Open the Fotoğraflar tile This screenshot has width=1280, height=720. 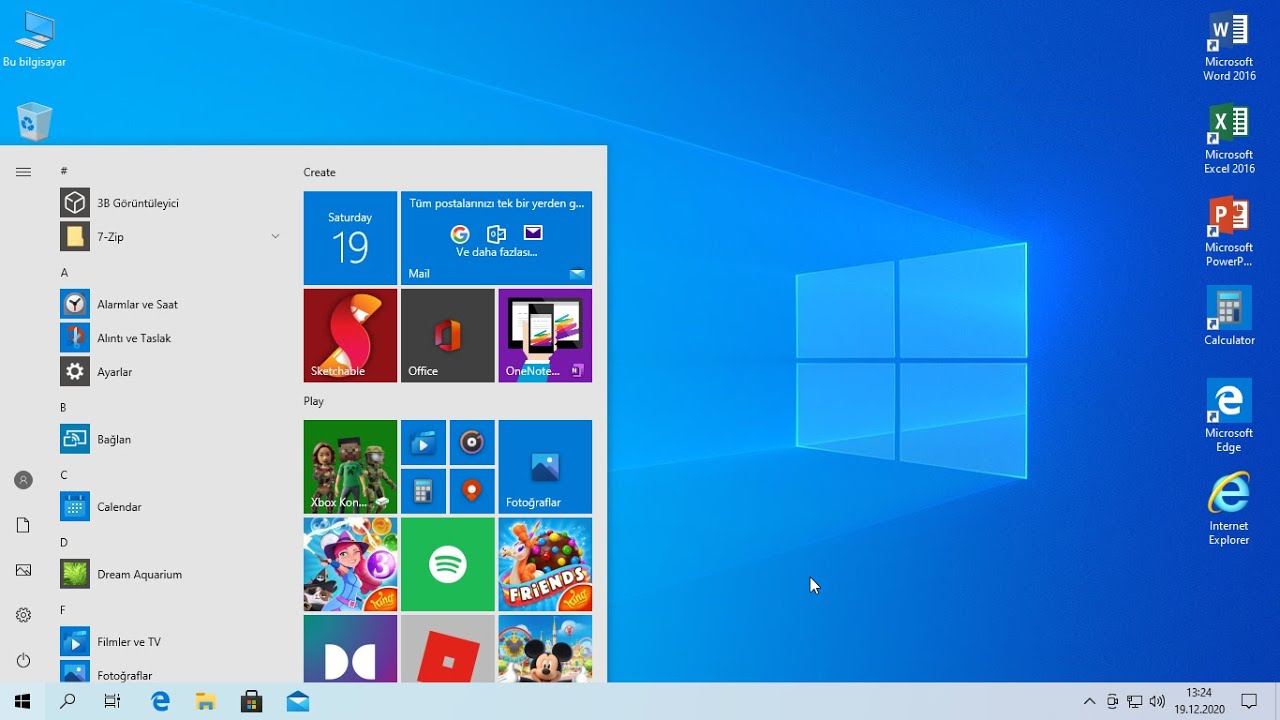[545, 467]
